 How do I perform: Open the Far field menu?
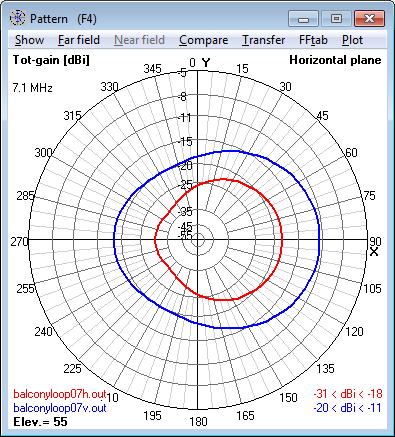[79, 40]
